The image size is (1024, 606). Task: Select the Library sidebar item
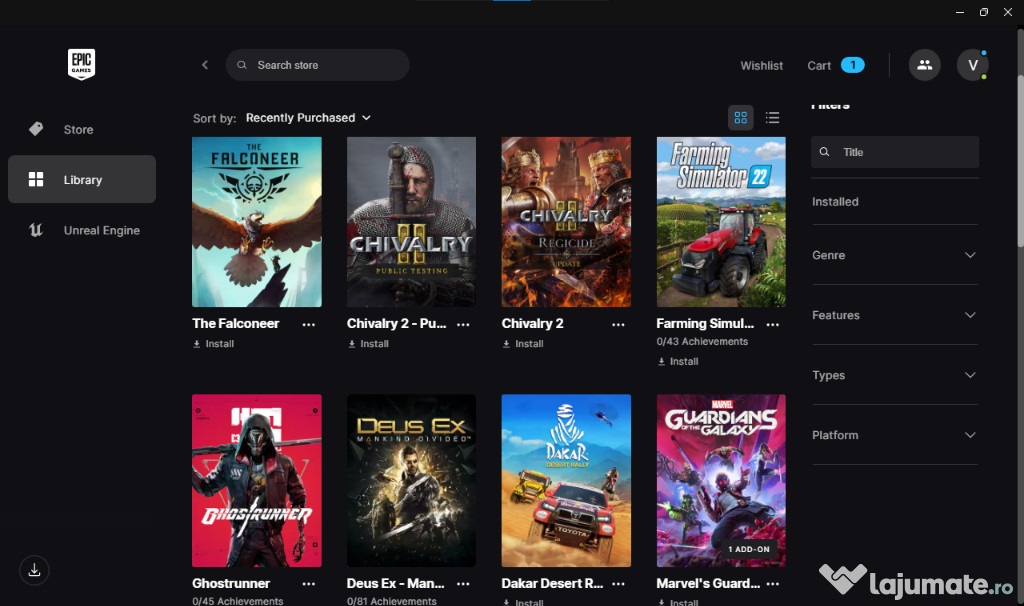click(82, 179)
